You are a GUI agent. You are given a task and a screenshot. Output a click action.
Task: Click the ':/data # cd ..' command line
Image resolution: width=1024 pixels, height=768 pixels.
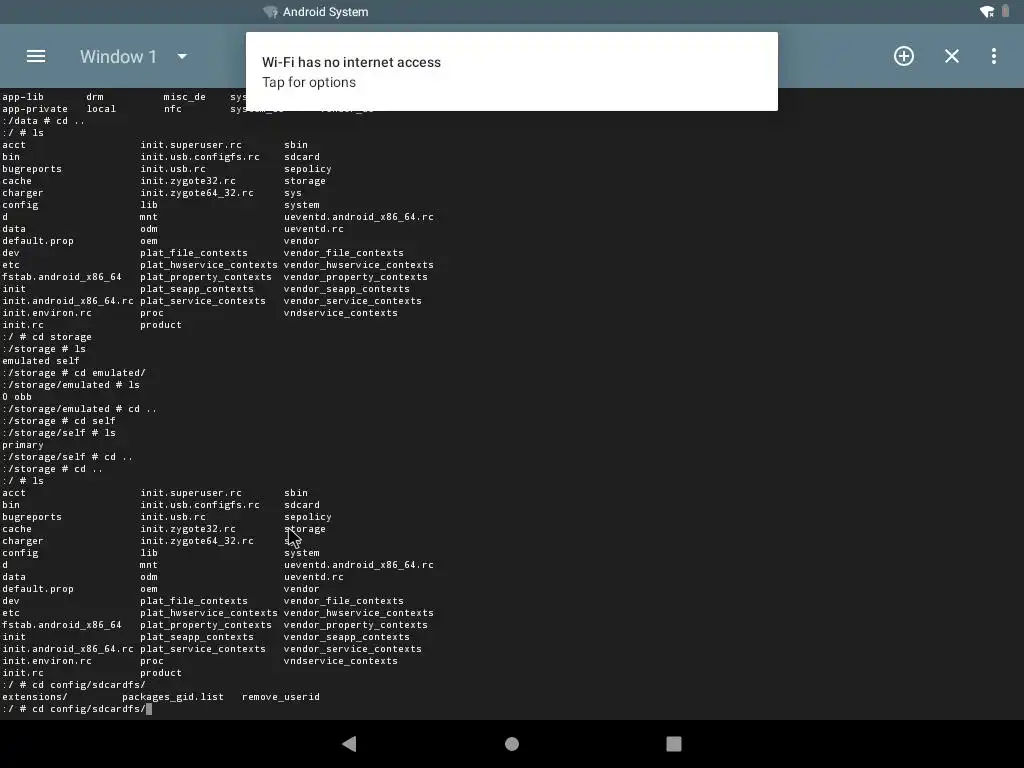coord(43,121)
